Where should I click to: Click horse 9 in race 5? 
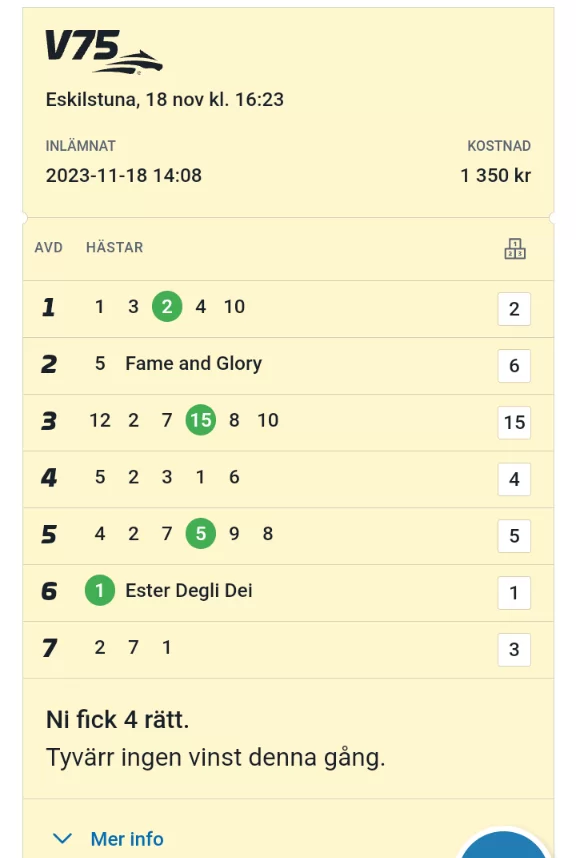pyautogui.click(x=234, y=534)
